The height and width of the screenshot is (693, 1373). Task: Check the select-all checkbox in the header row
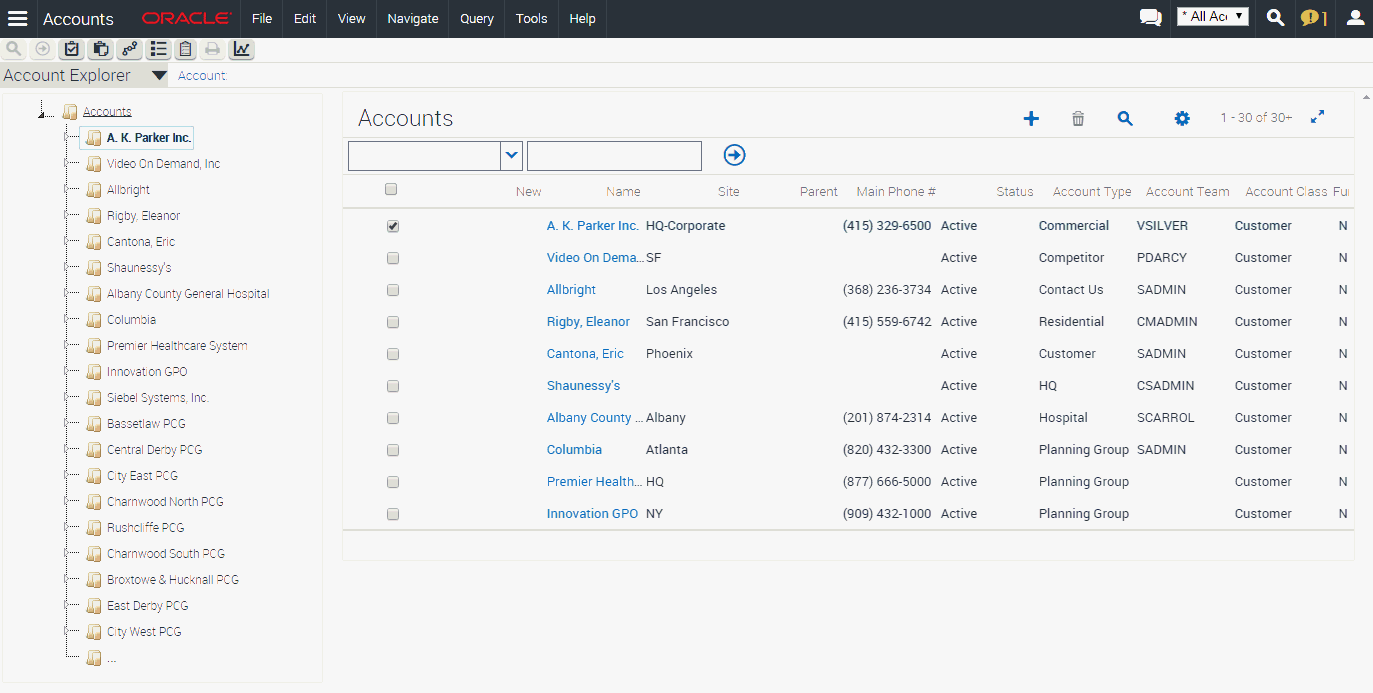click(x=390, y=189)
